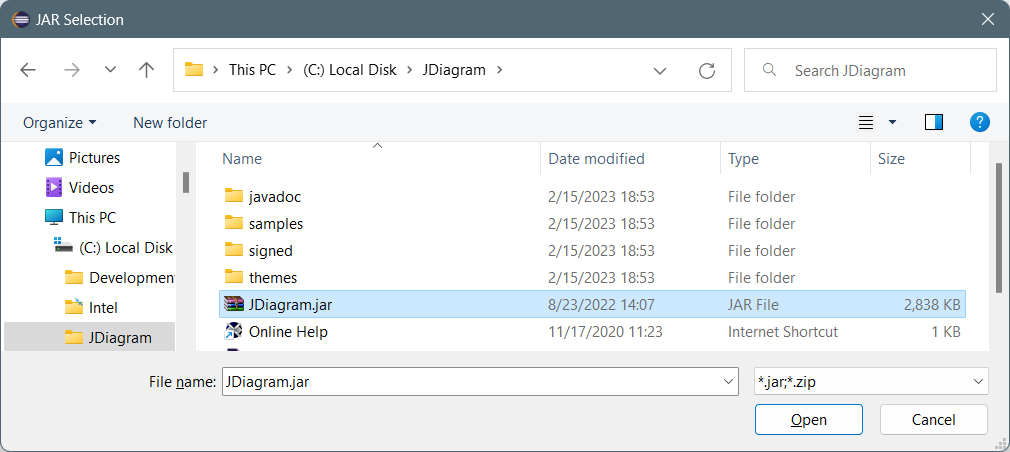Click the themes folder icon

tap(234, 277)
